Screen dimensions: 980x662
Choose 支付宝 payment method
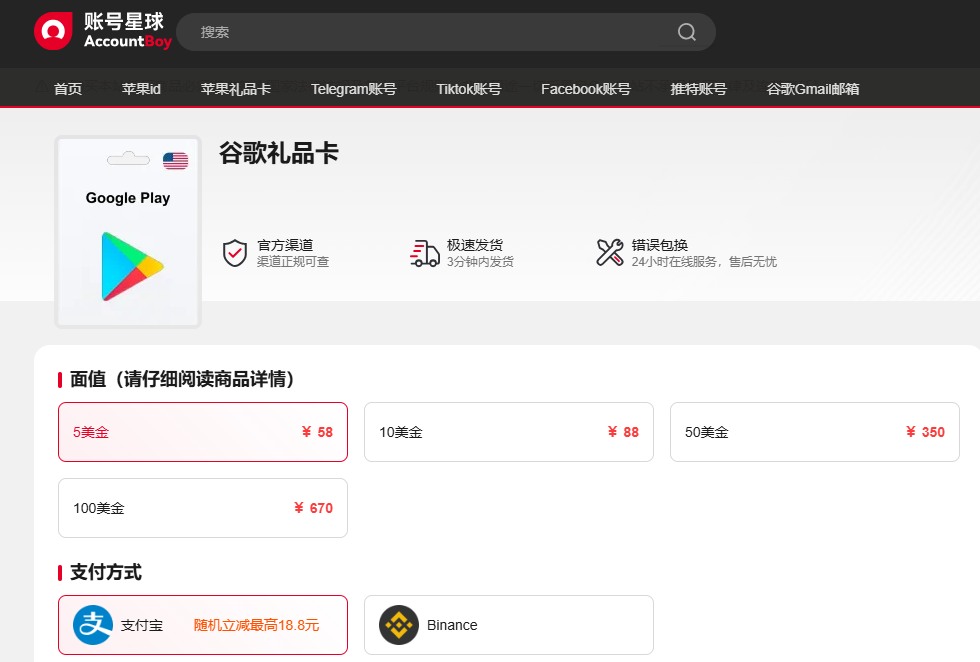point(202,625)
